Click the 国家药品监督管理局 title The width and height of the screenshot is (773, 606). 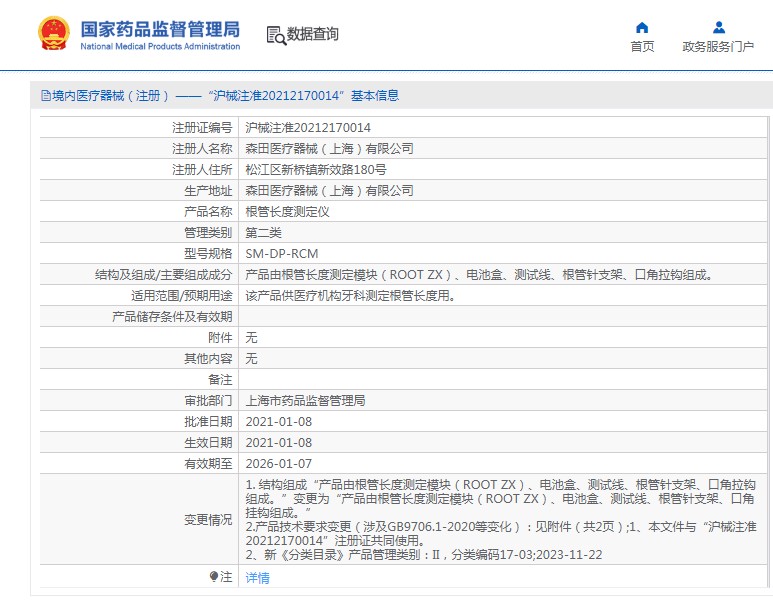160,29
